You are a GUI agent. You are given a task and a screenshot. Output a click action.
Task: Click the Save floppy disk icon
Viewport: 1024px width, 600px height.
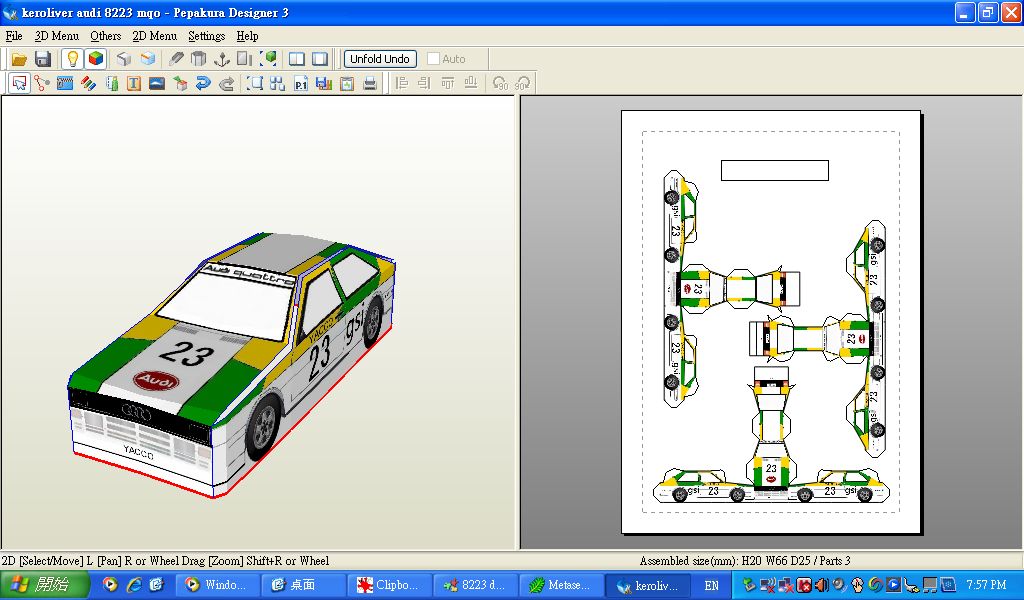click(x=43, y=59)
